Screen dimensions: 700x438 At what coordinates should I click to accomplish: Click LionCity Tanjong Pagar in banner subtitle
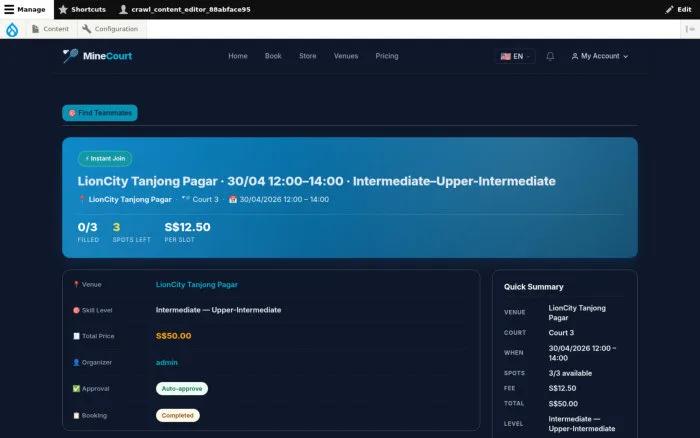[x=130, y=200]
